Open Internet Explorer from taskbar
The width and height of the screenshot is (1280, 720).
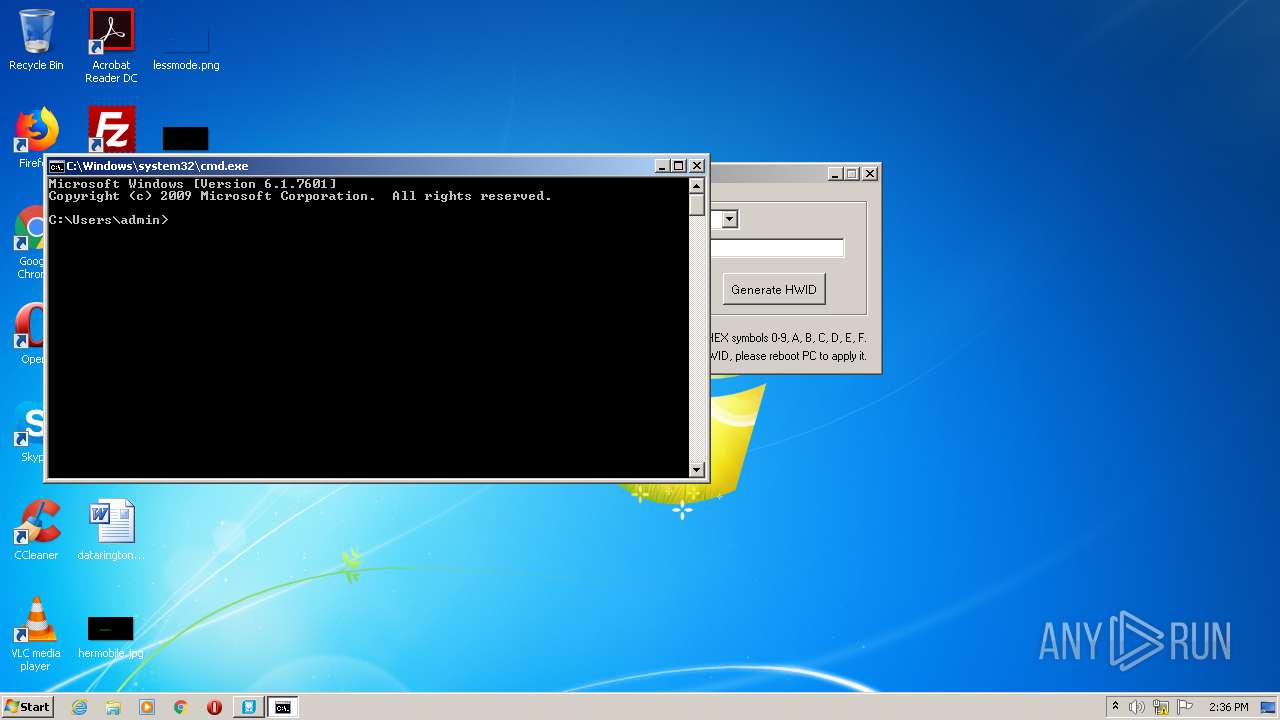[79, 707]
